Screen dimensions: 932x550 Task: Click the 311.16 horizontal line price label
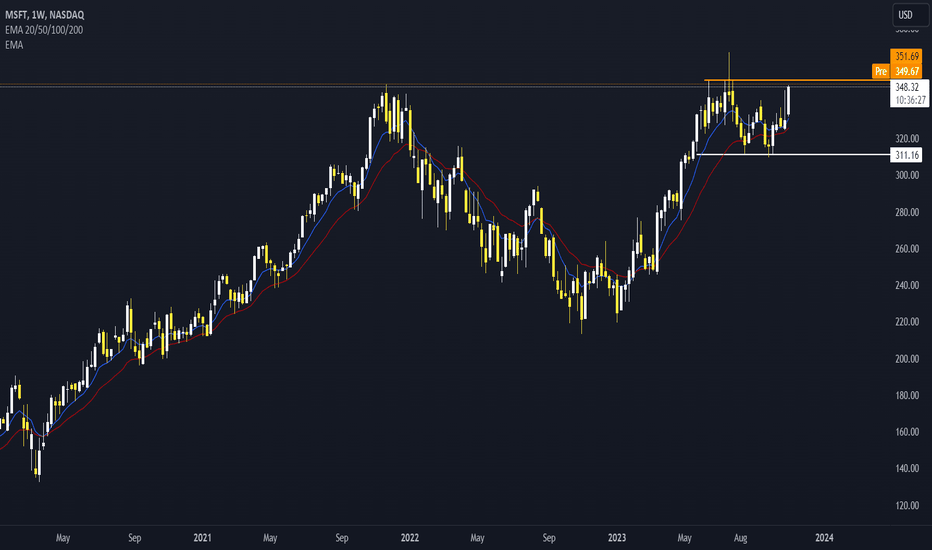(906, 155)
